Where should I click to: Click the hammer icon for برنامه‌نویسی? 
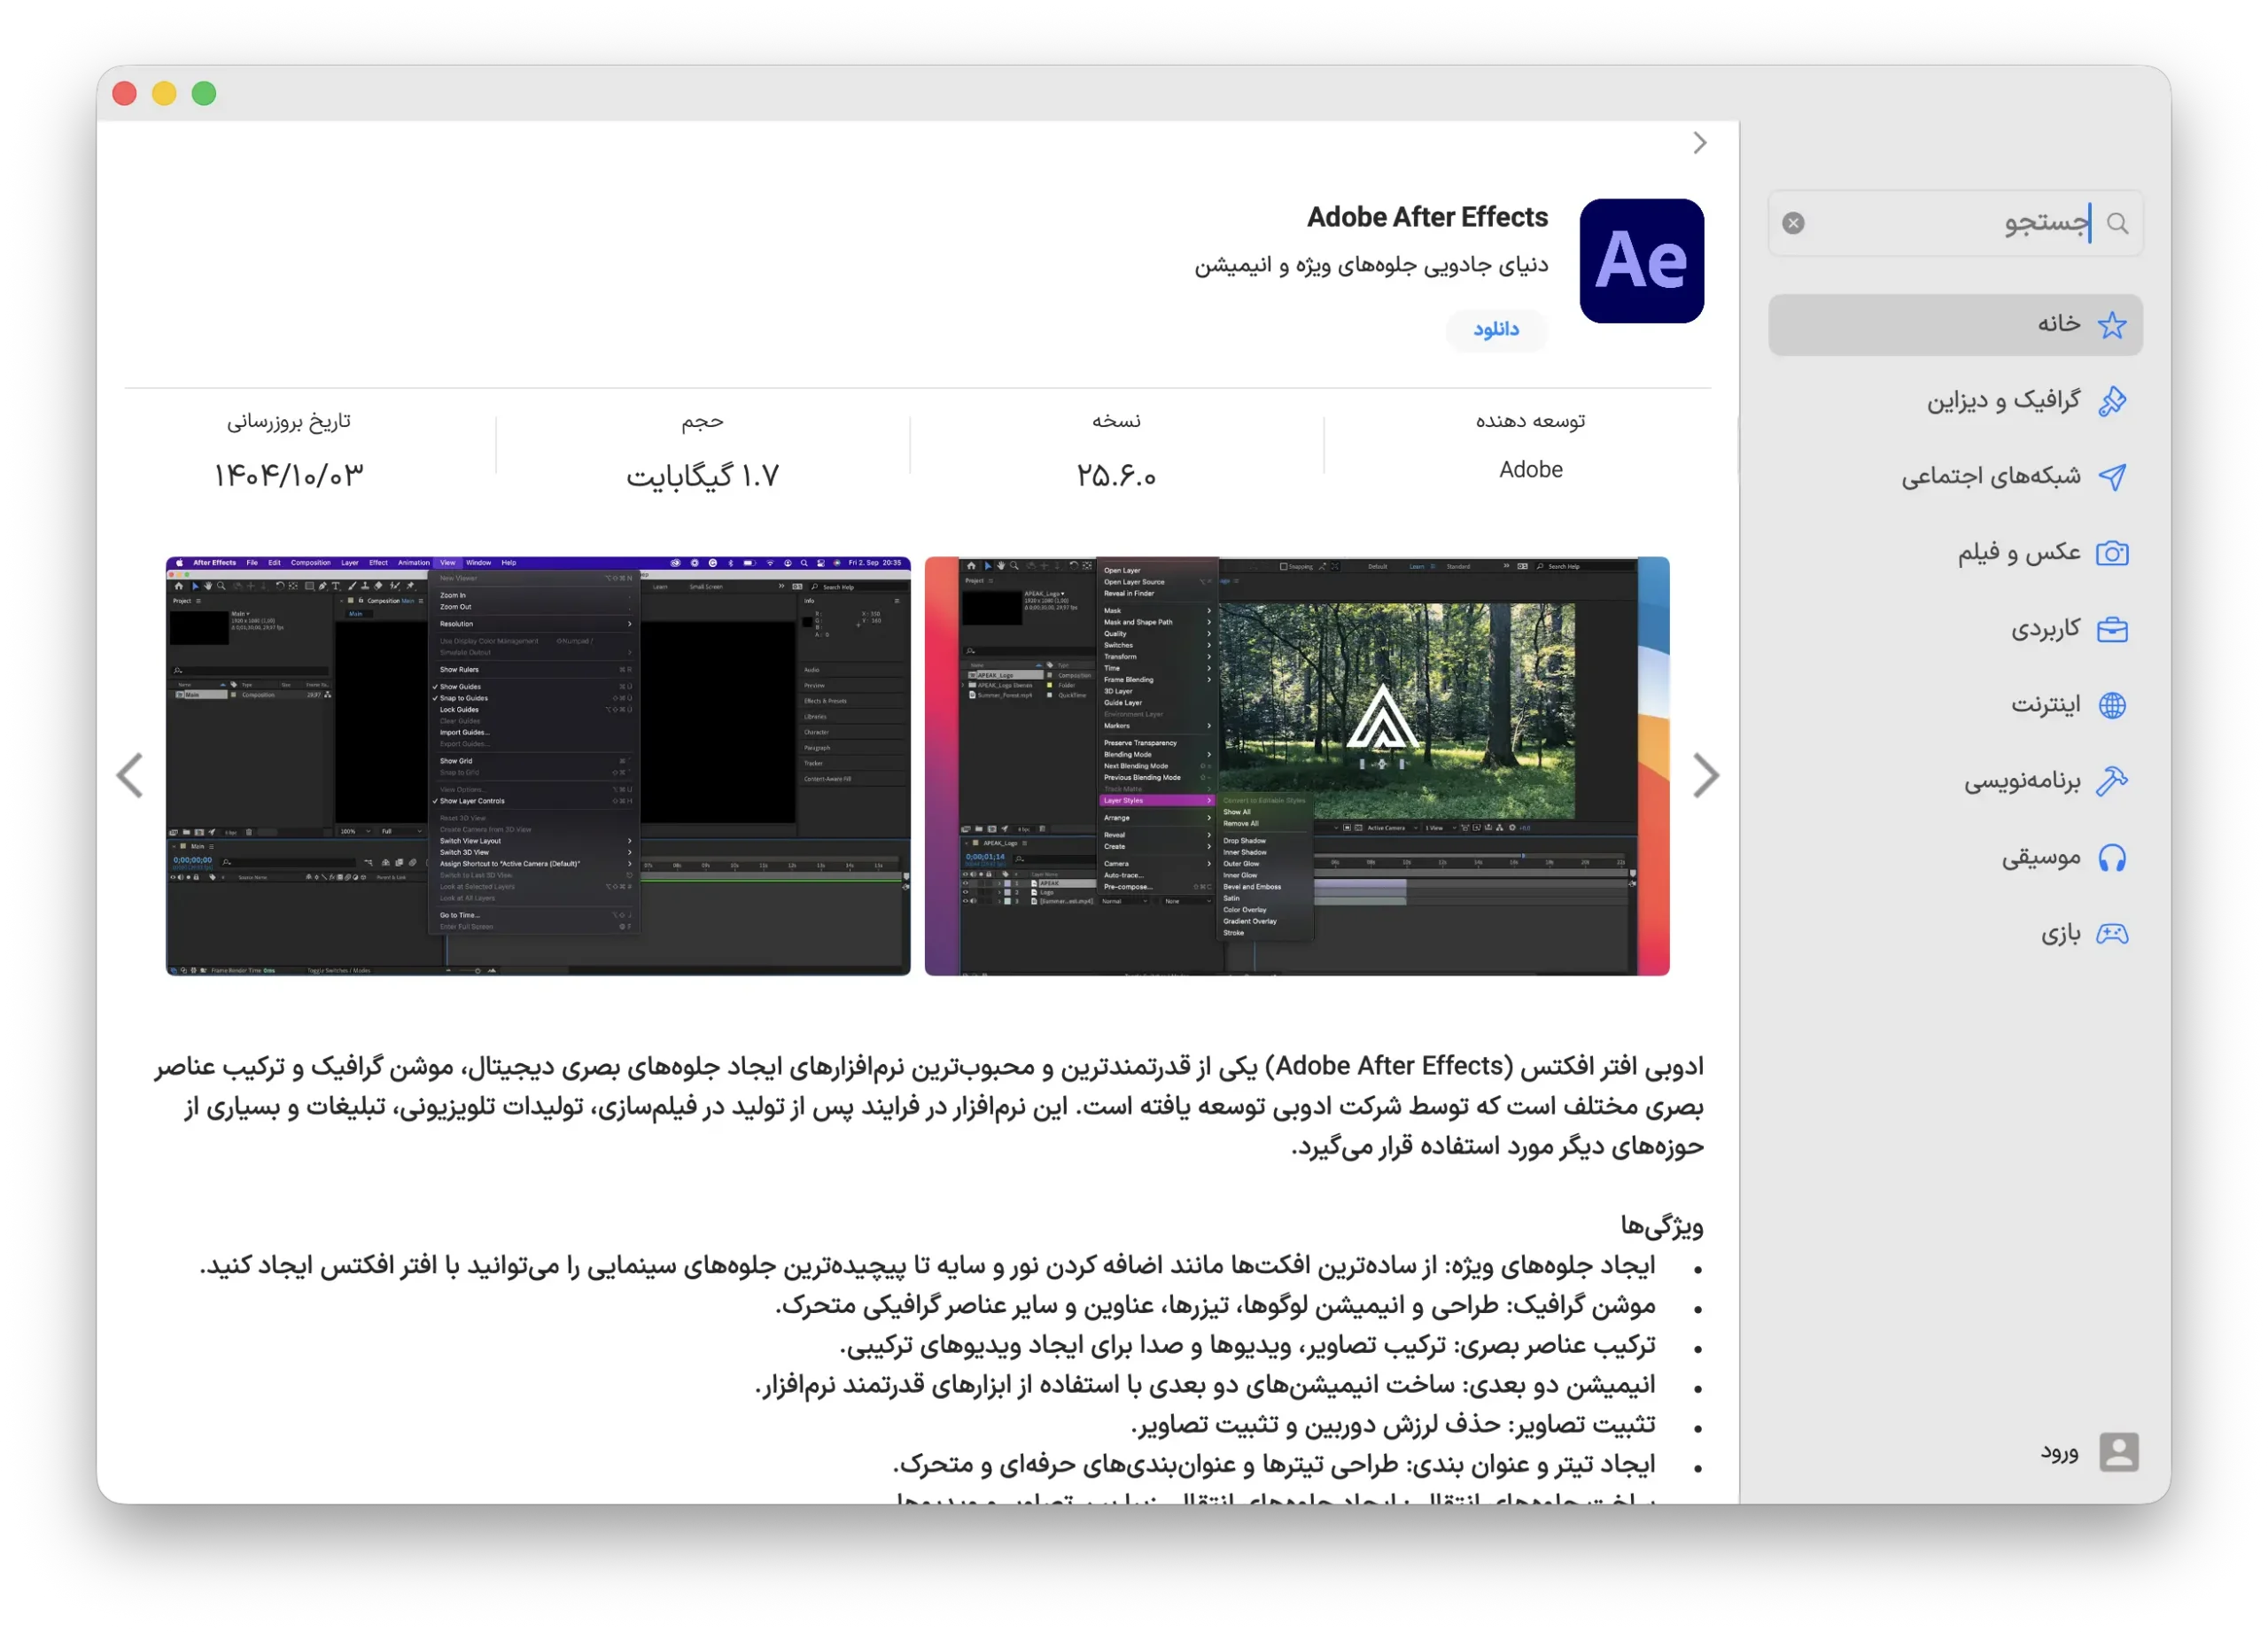click(2112, 781)
